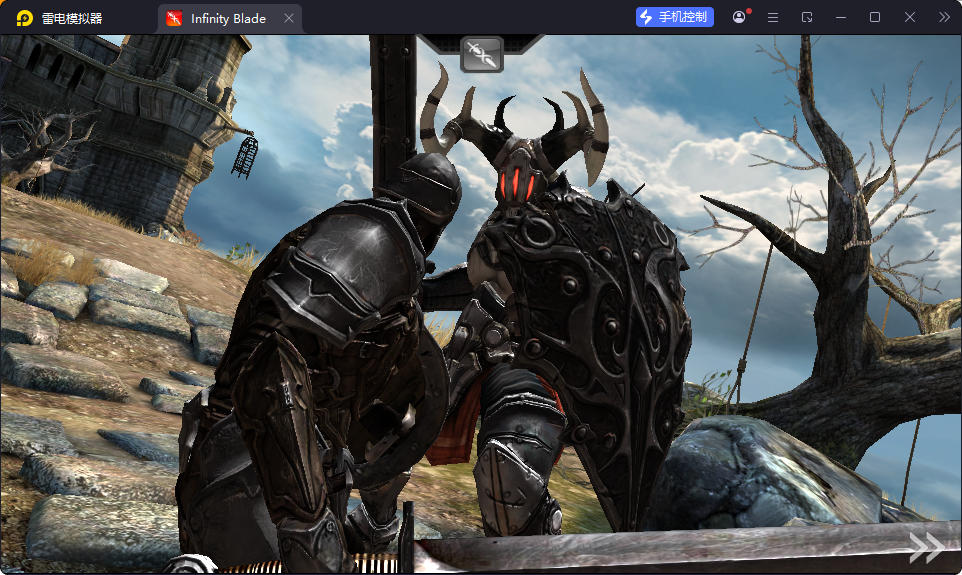The image size is (962, 575).
Task: Maximize the emulator window
Action: click(875, 17)
